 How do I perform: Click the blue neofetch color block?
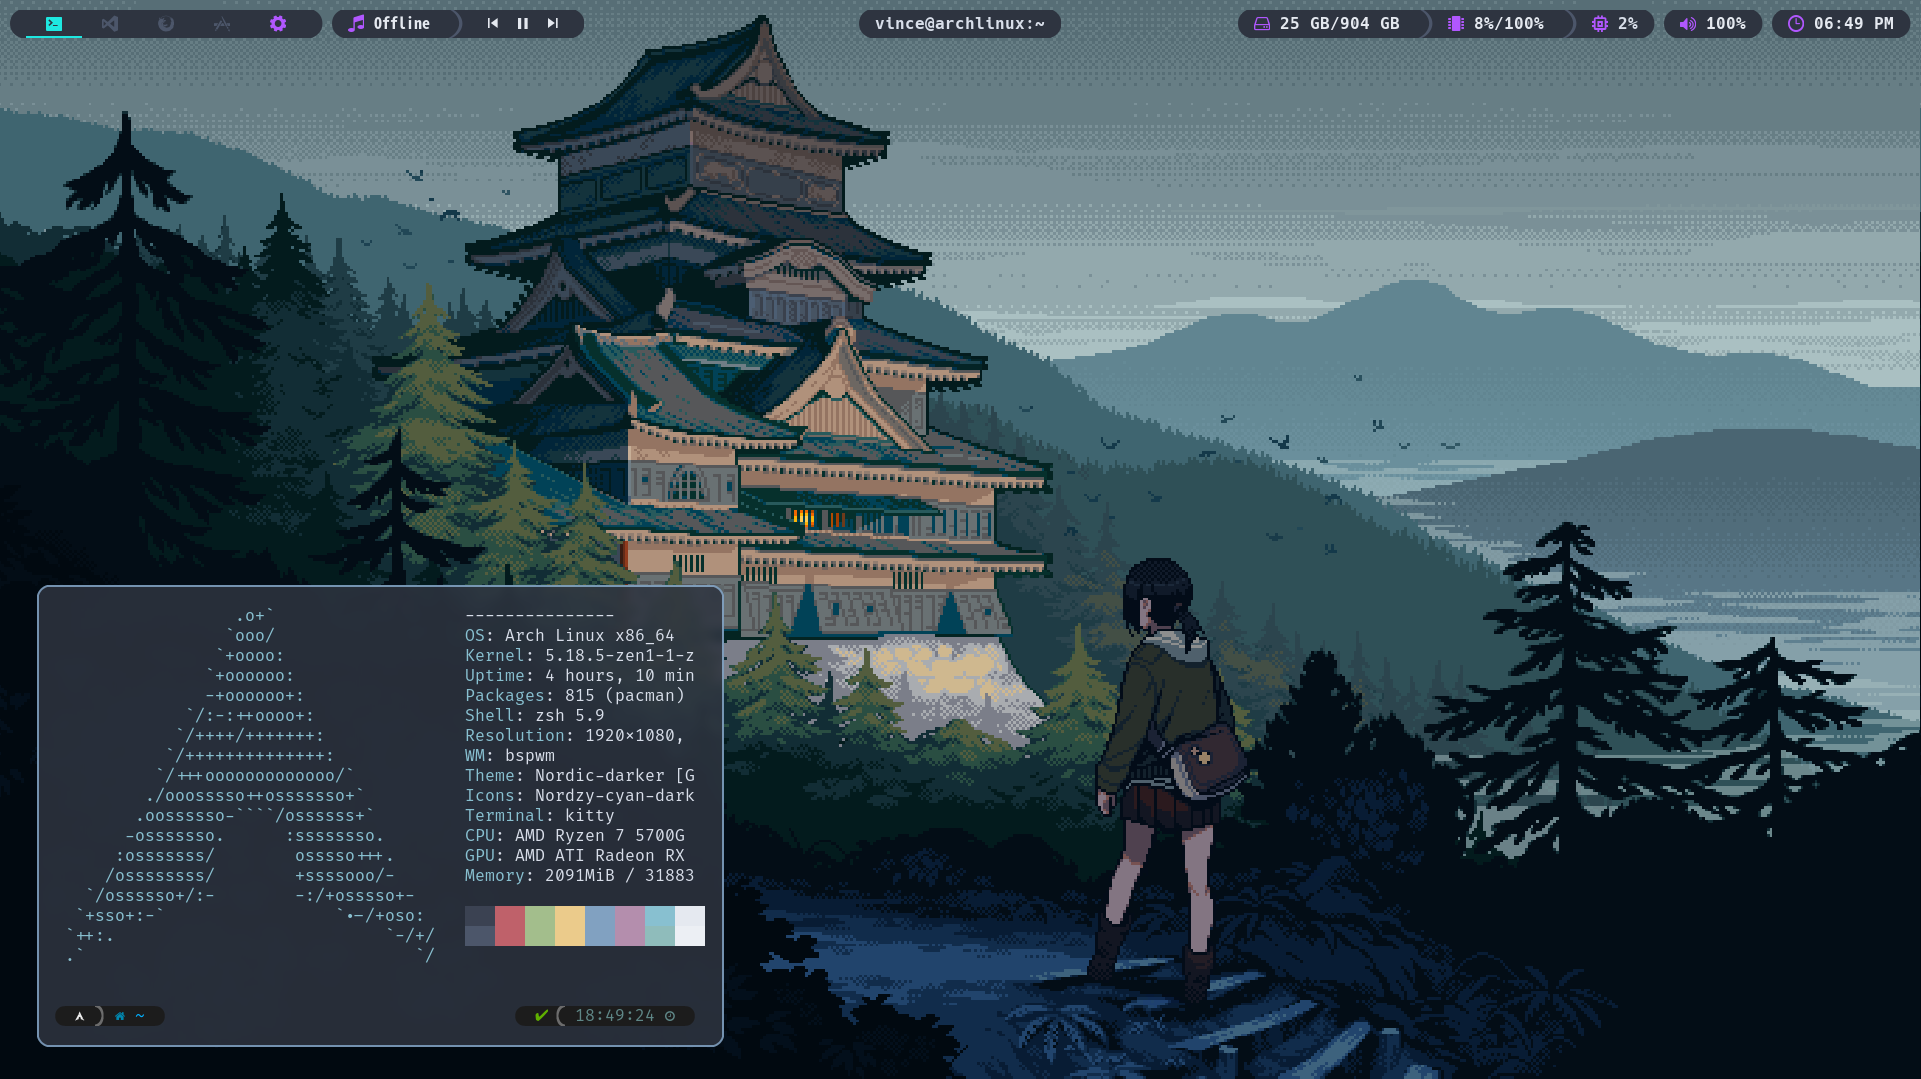click(x=600, y=926)
